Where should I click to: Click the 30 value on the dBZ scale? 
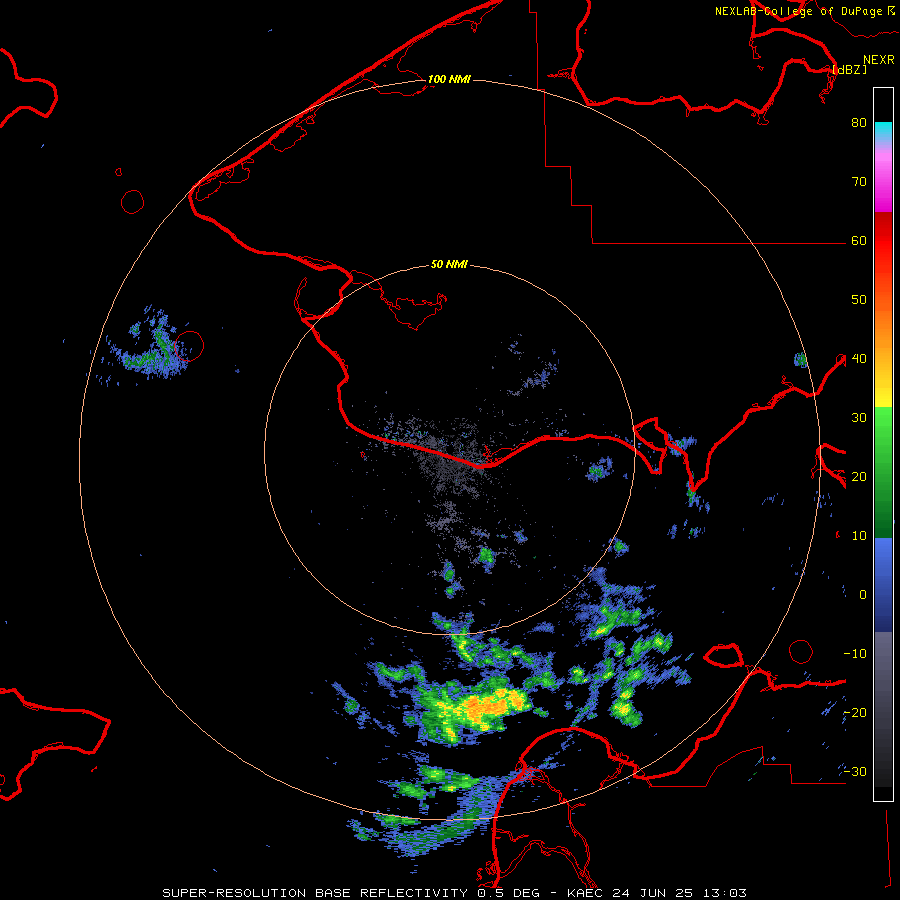(859, 417)
